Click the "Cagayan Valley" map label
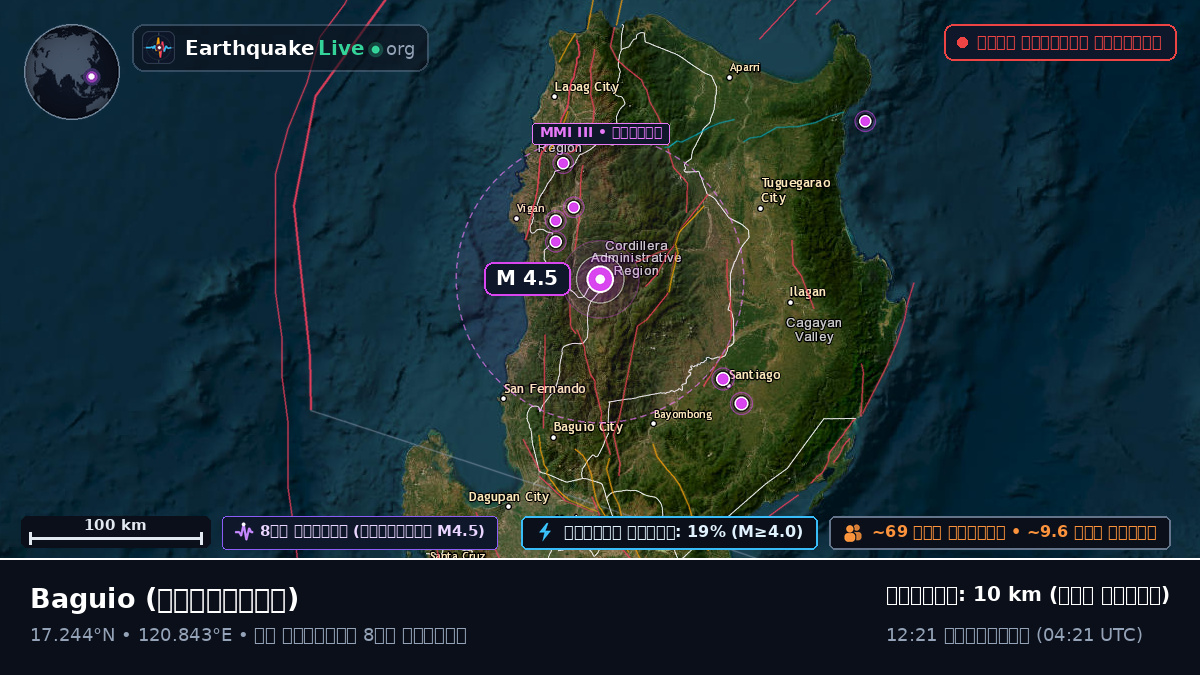Viewport: 1200px width, 675px height. (814, 330)
